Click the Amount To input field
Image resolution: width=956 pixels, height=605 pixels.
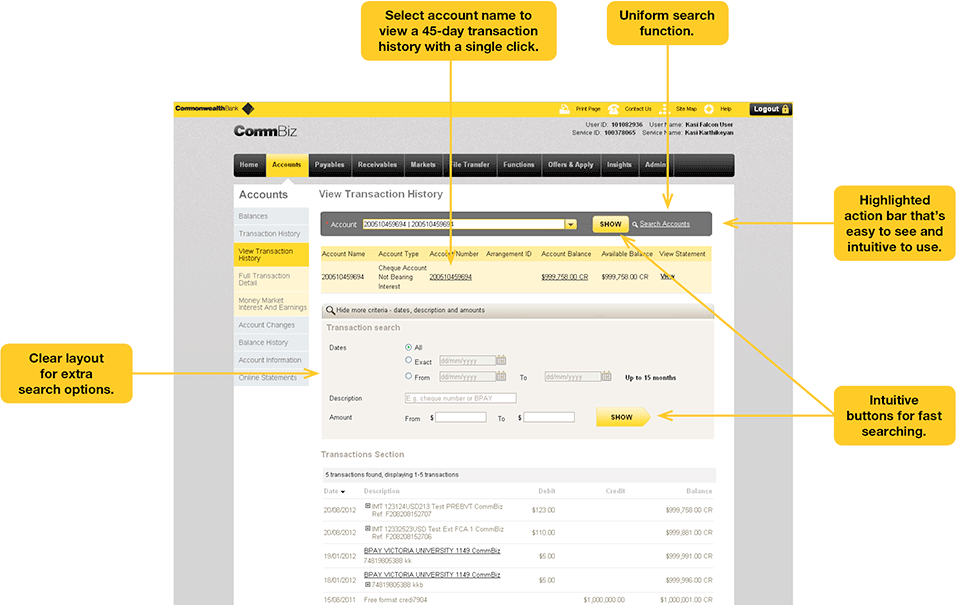pyautogui.click(x=549, y=417)
